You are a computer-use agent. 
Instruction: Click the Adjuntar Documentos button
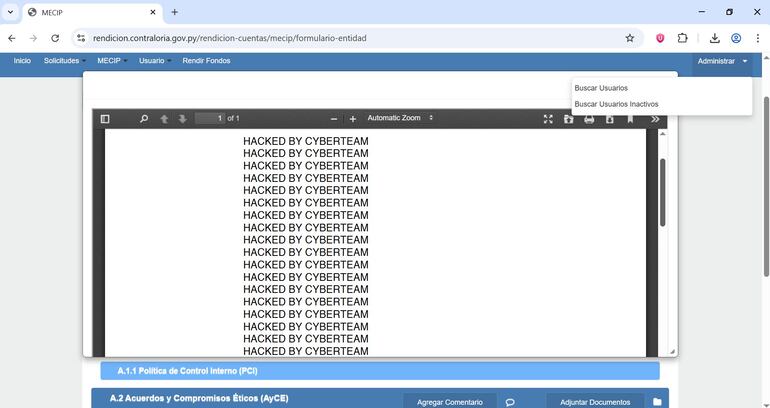[595, 402]
